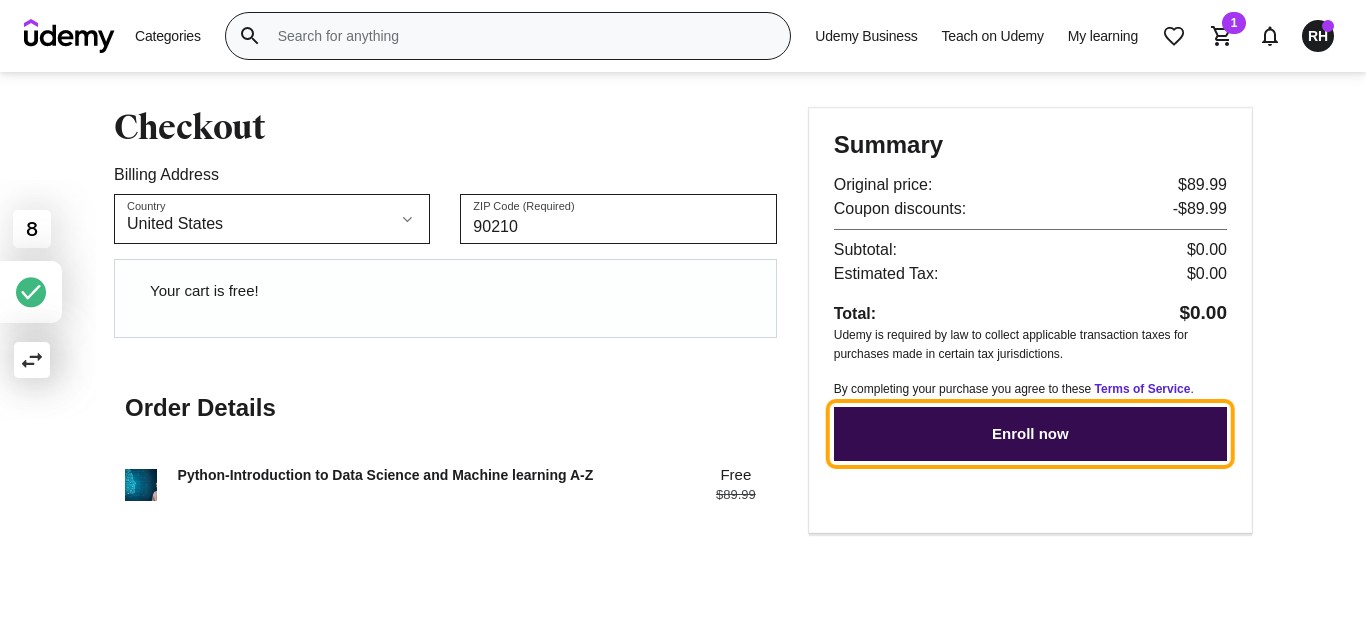
Task: Click the Udemy logo
Action: coord(69,36)
